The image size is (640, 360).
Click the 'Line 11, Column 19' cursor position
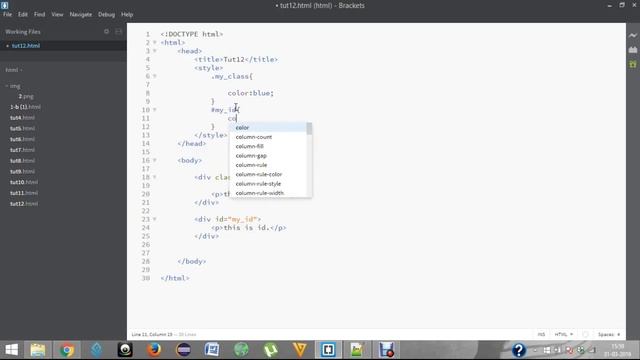tap(152, 334)
